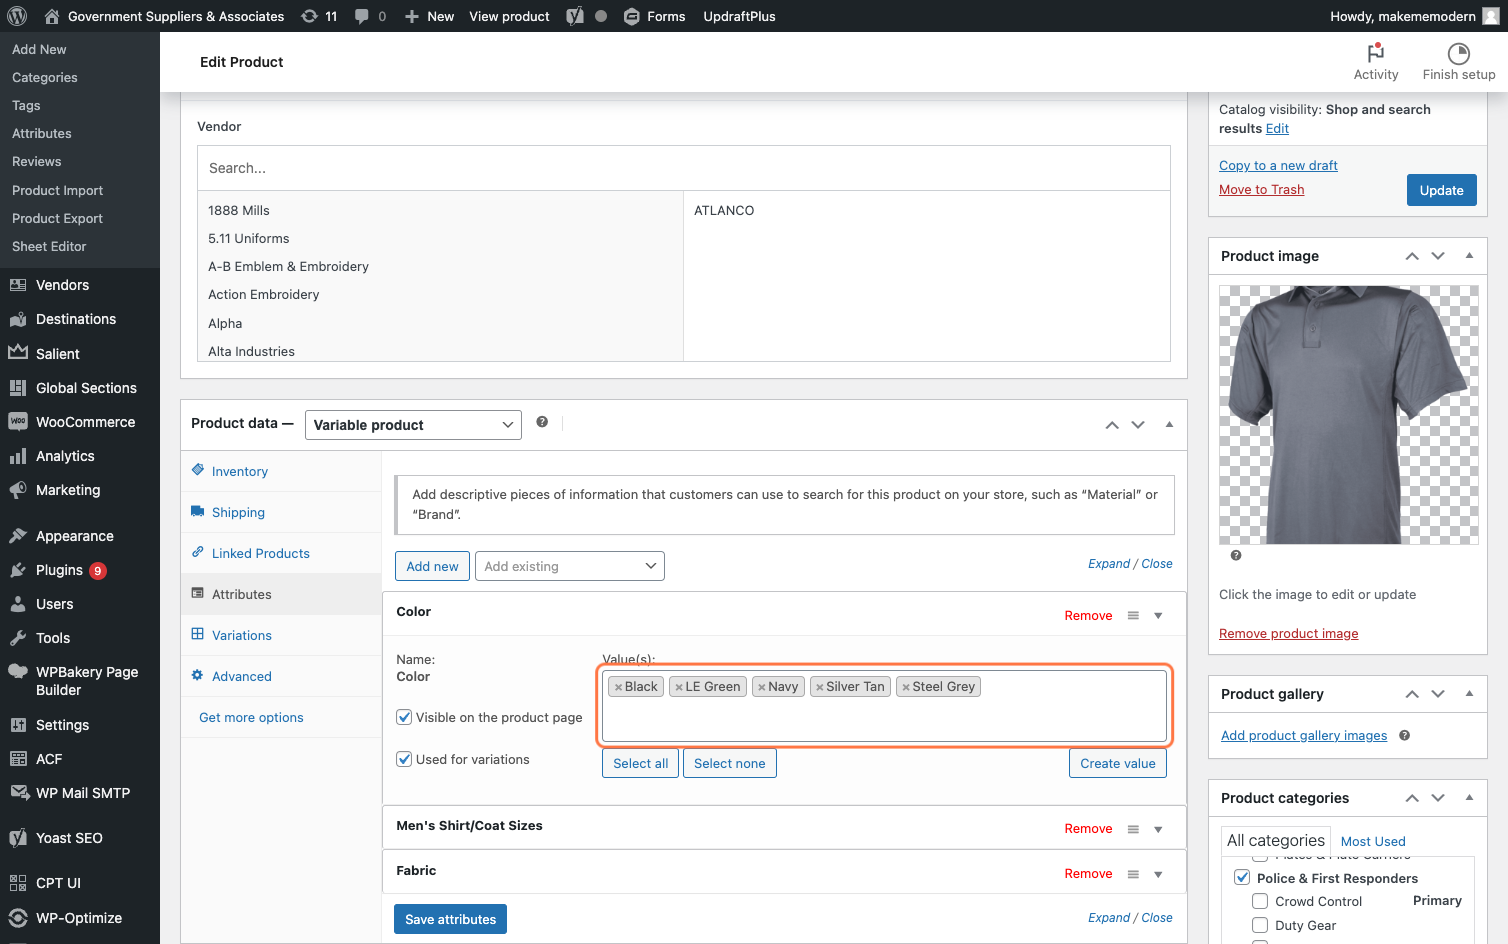Check the Crowd Control category

pyautogui.click(x=1260, y=901)
